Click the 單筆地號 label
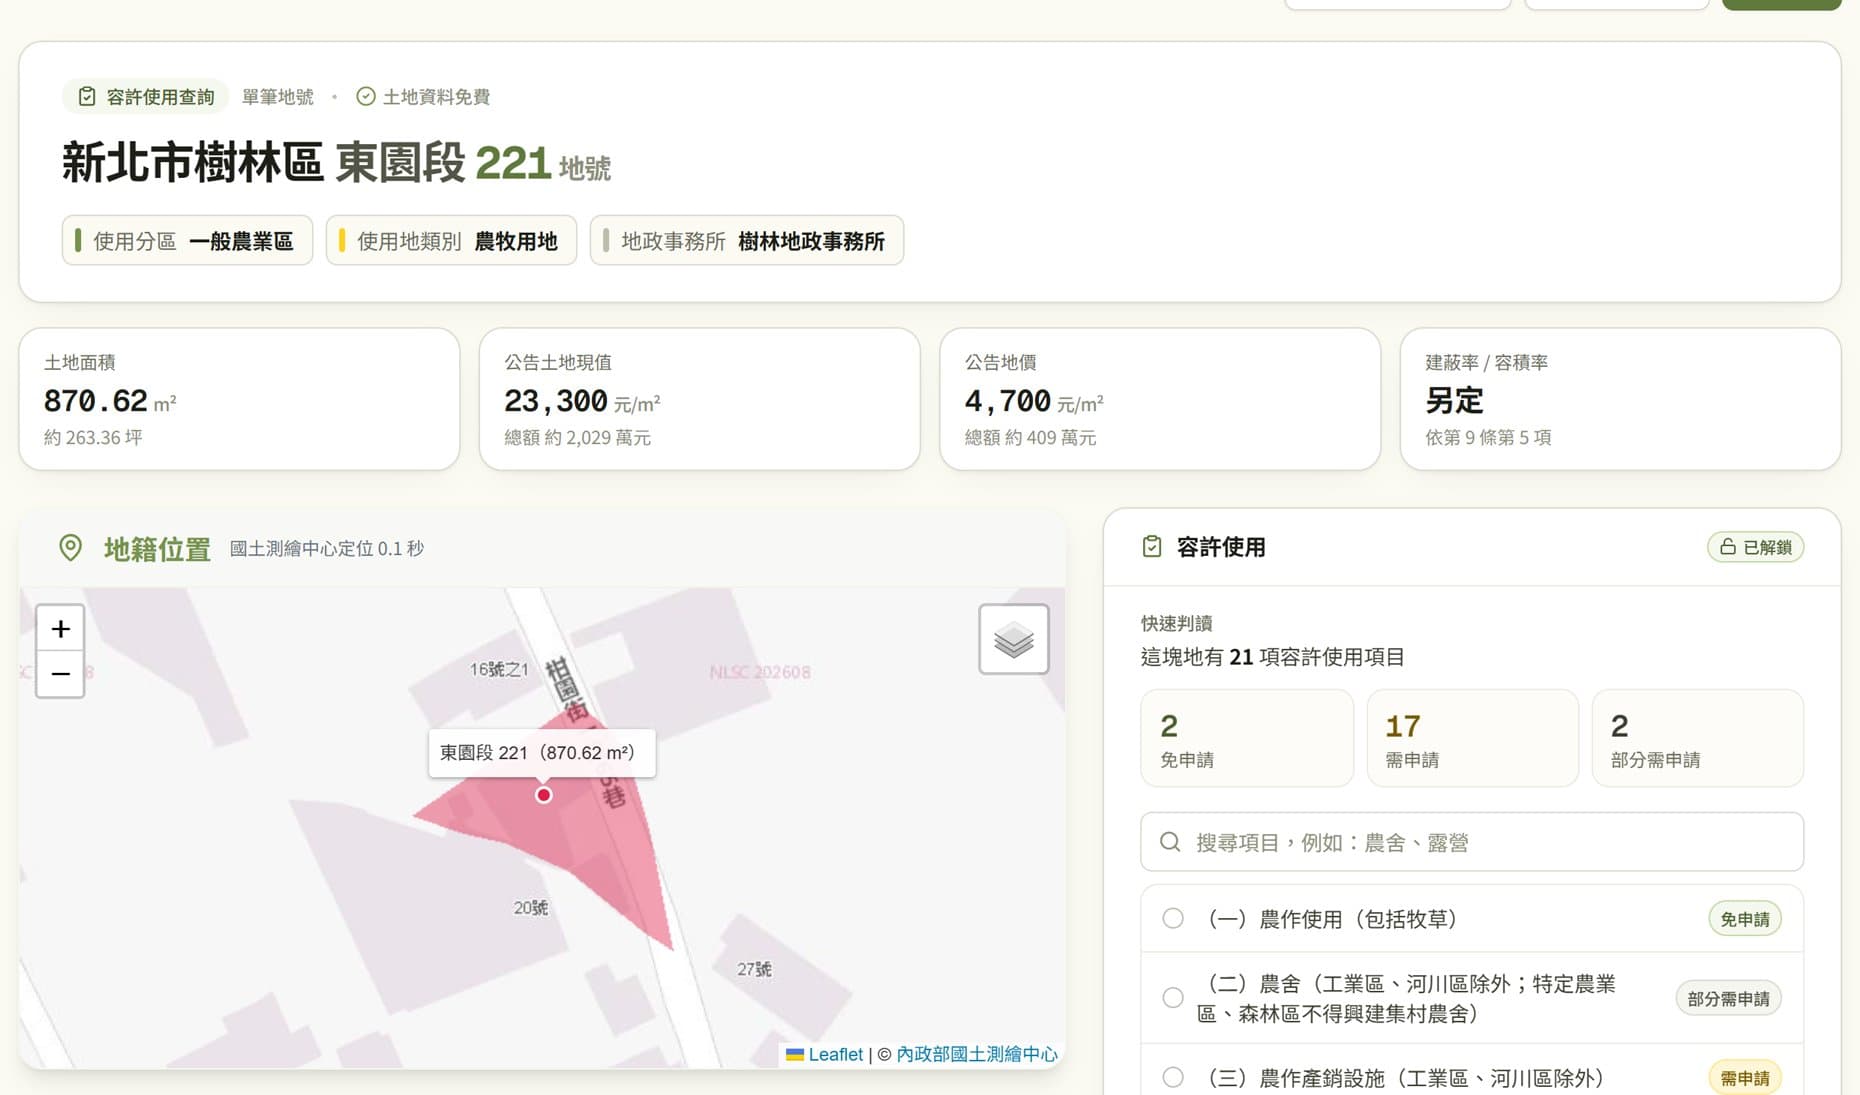This screenshot has width=1860, height=1095. click(278, 96)
